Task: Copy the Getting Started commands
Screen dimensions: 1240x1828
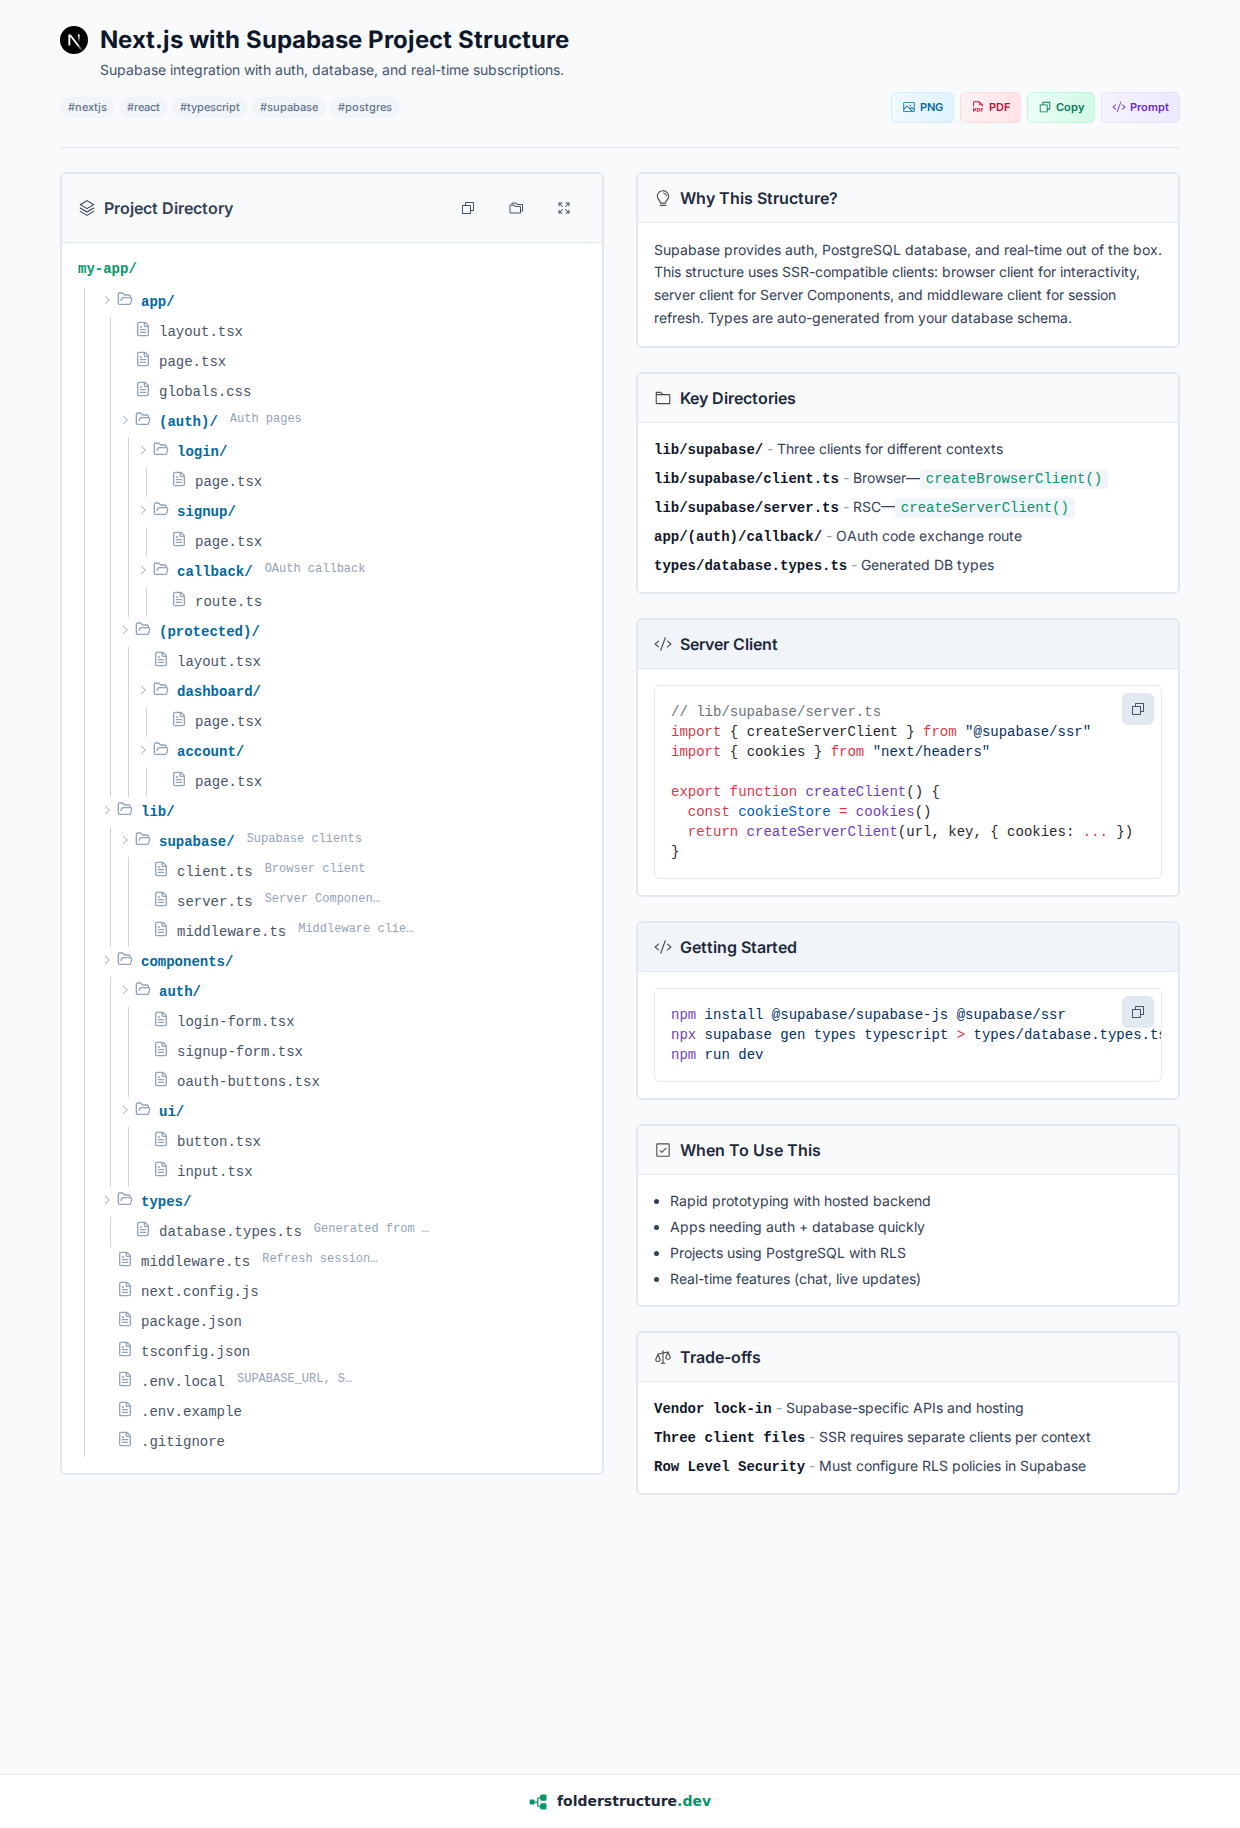Action: click(1137, 1012)
